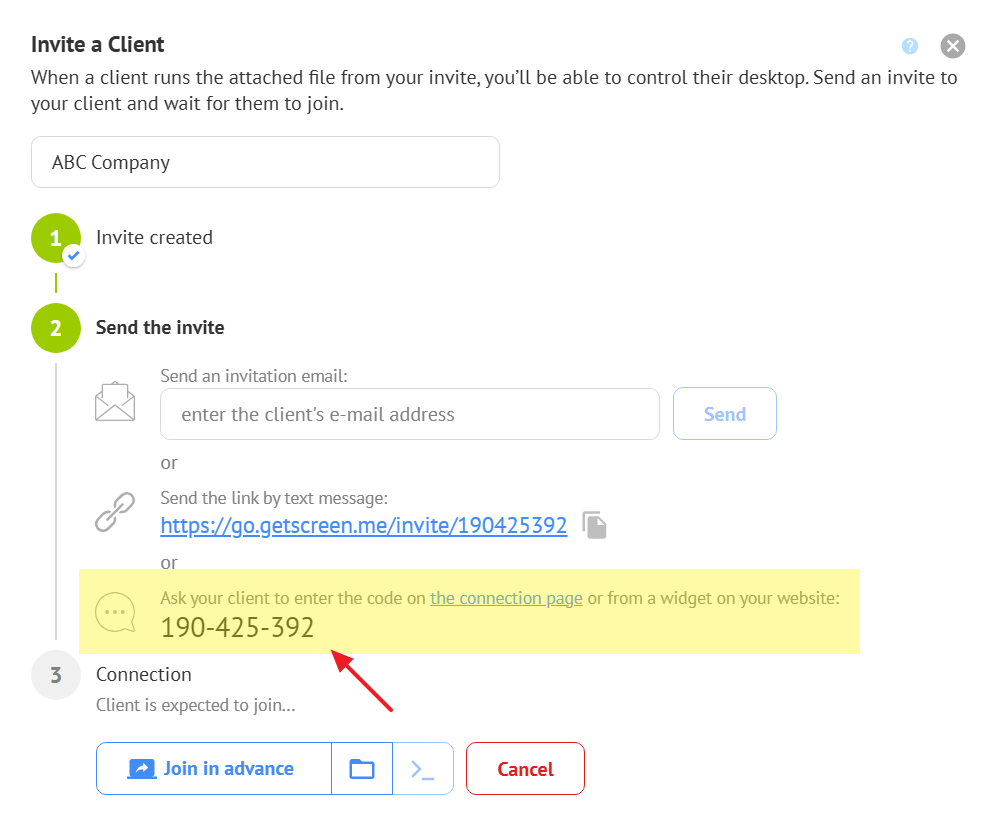Click the gray step 3 circle
Screen dimensions: 1000x826
coord(55,674)
